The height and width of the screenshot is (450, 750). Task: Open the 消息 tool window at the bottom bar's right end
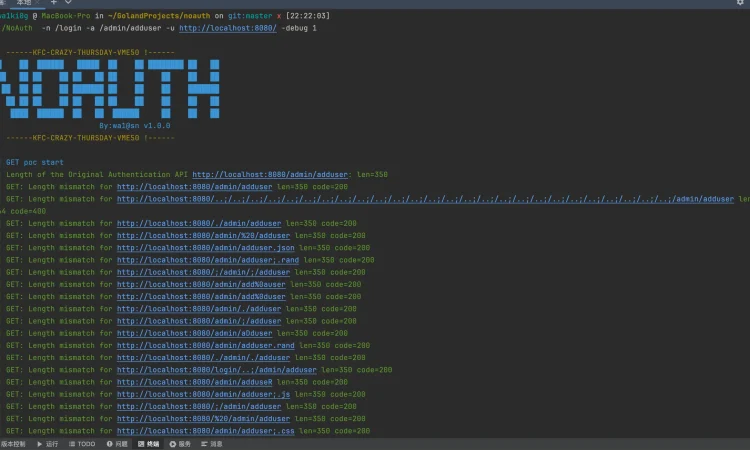pos(212,444)
